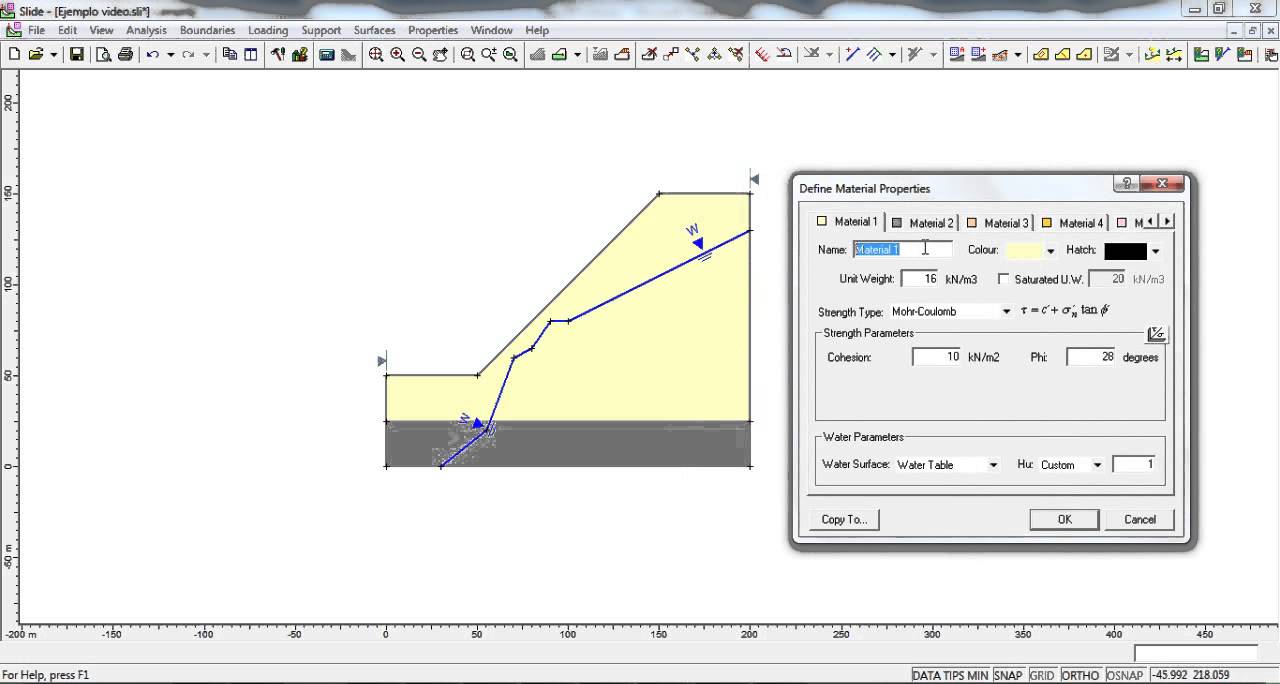Create a new file with New icon
Viewport: 1280px width, 684px height.
pyautogui.click(x=14, y=55)
